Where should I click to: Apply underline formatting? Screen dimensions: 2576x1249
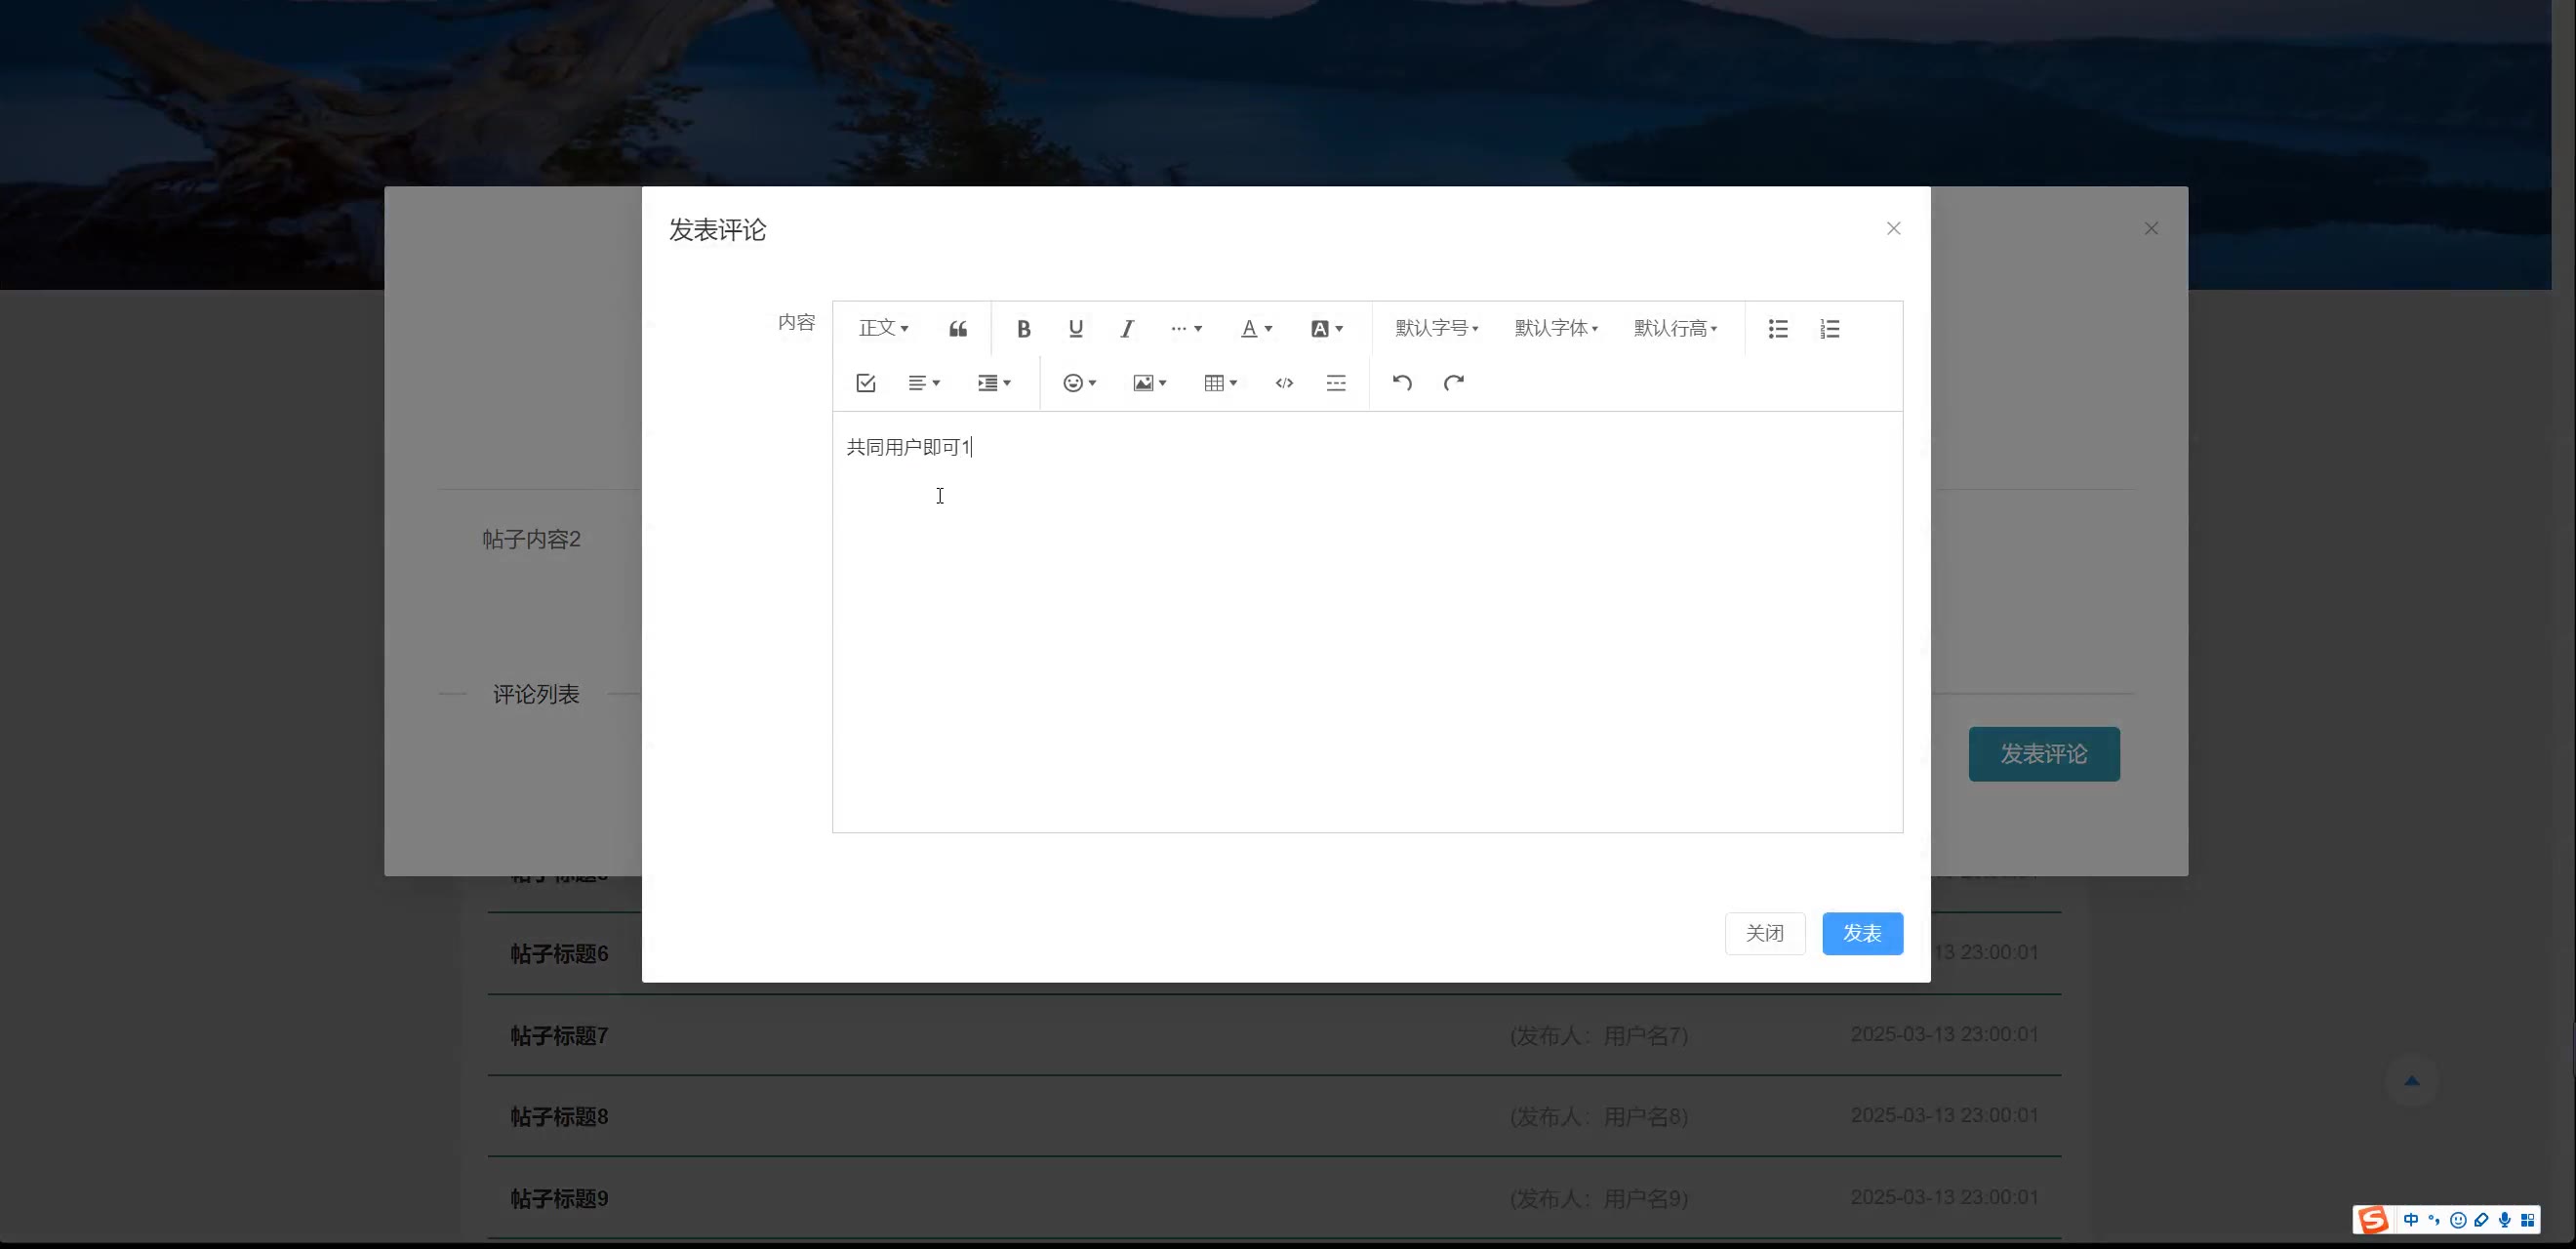tap(1075, 329)
